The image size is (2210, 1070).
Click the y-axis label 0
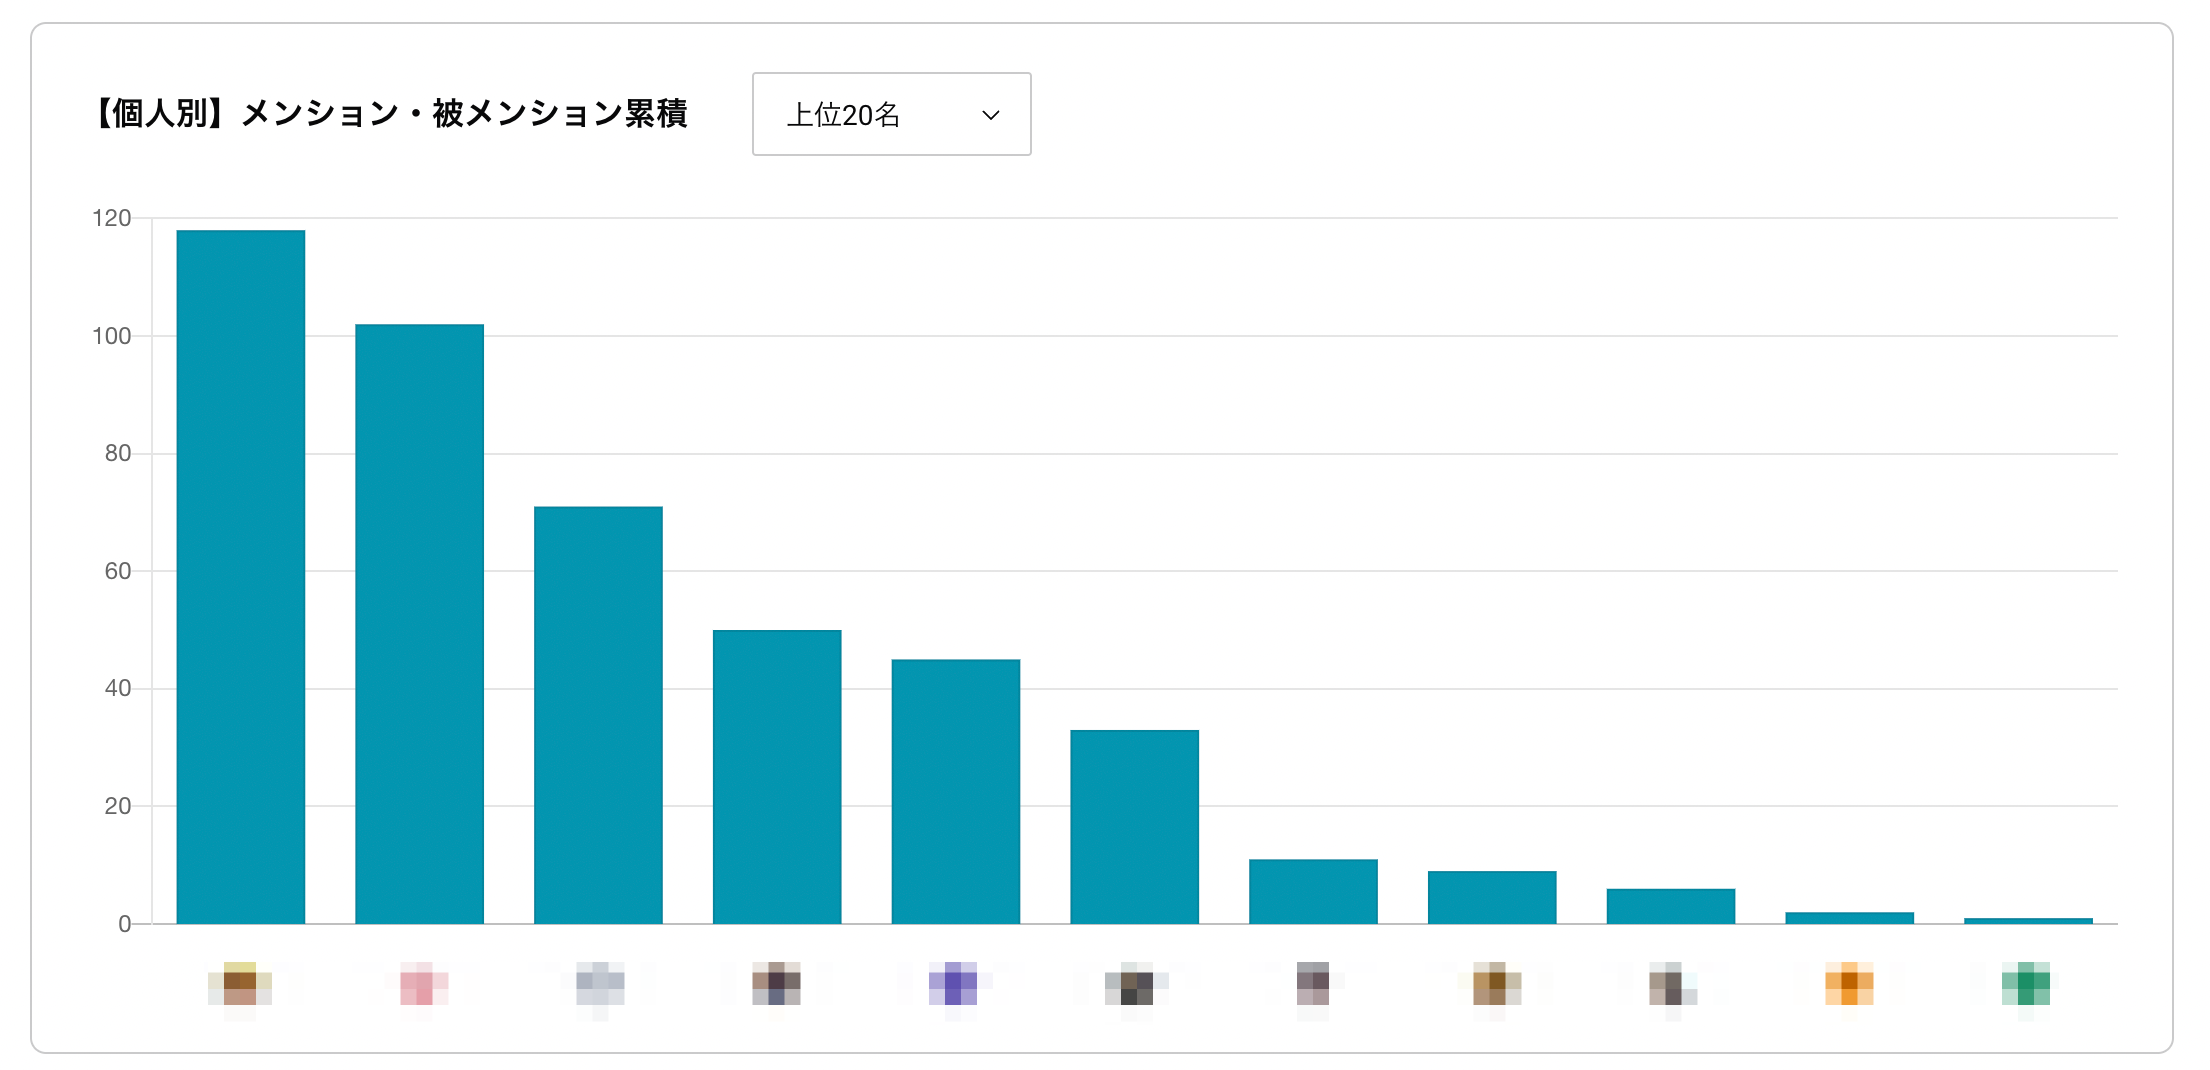pyautogui.click(x=125, y=924)
